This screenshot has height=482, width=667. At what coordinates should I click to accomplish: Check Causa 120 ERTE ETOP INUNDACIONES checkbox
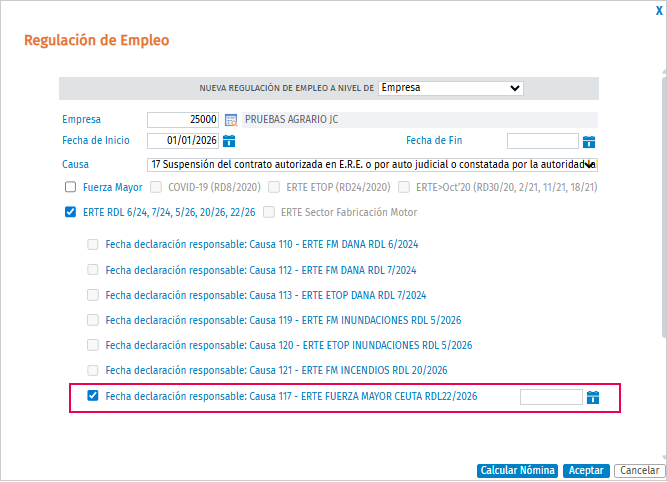point(93,345)
